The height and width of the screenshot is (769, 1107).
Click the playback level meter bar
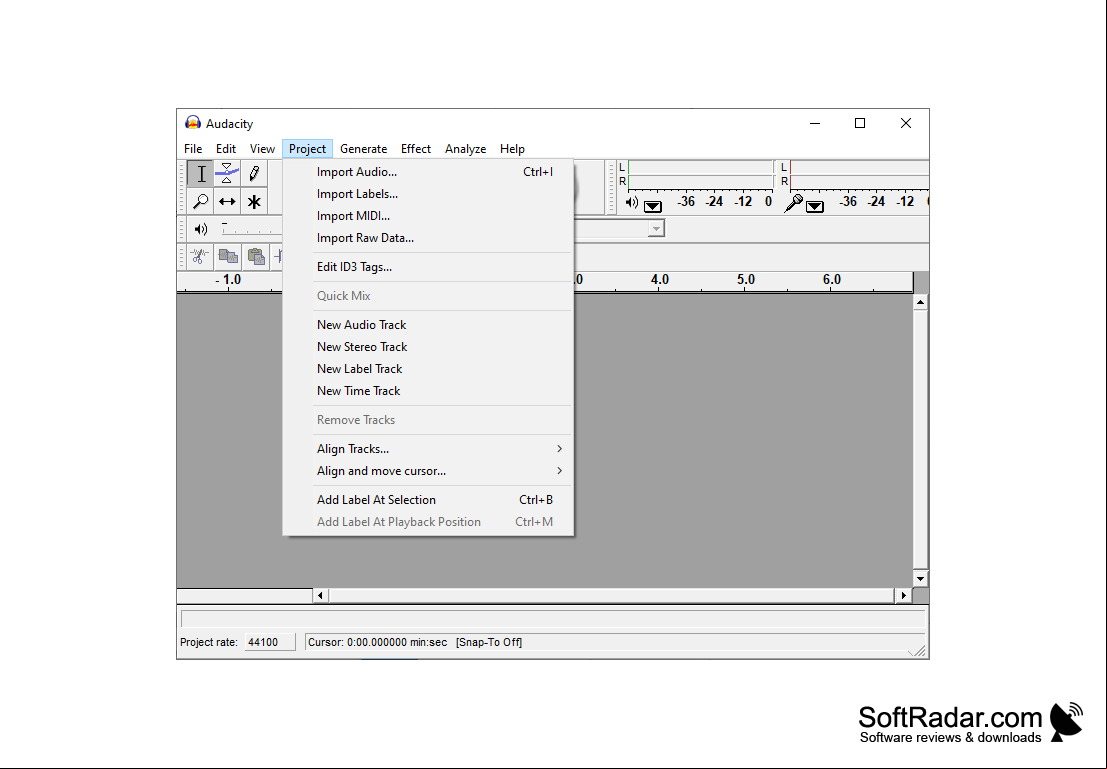(701, 174)
